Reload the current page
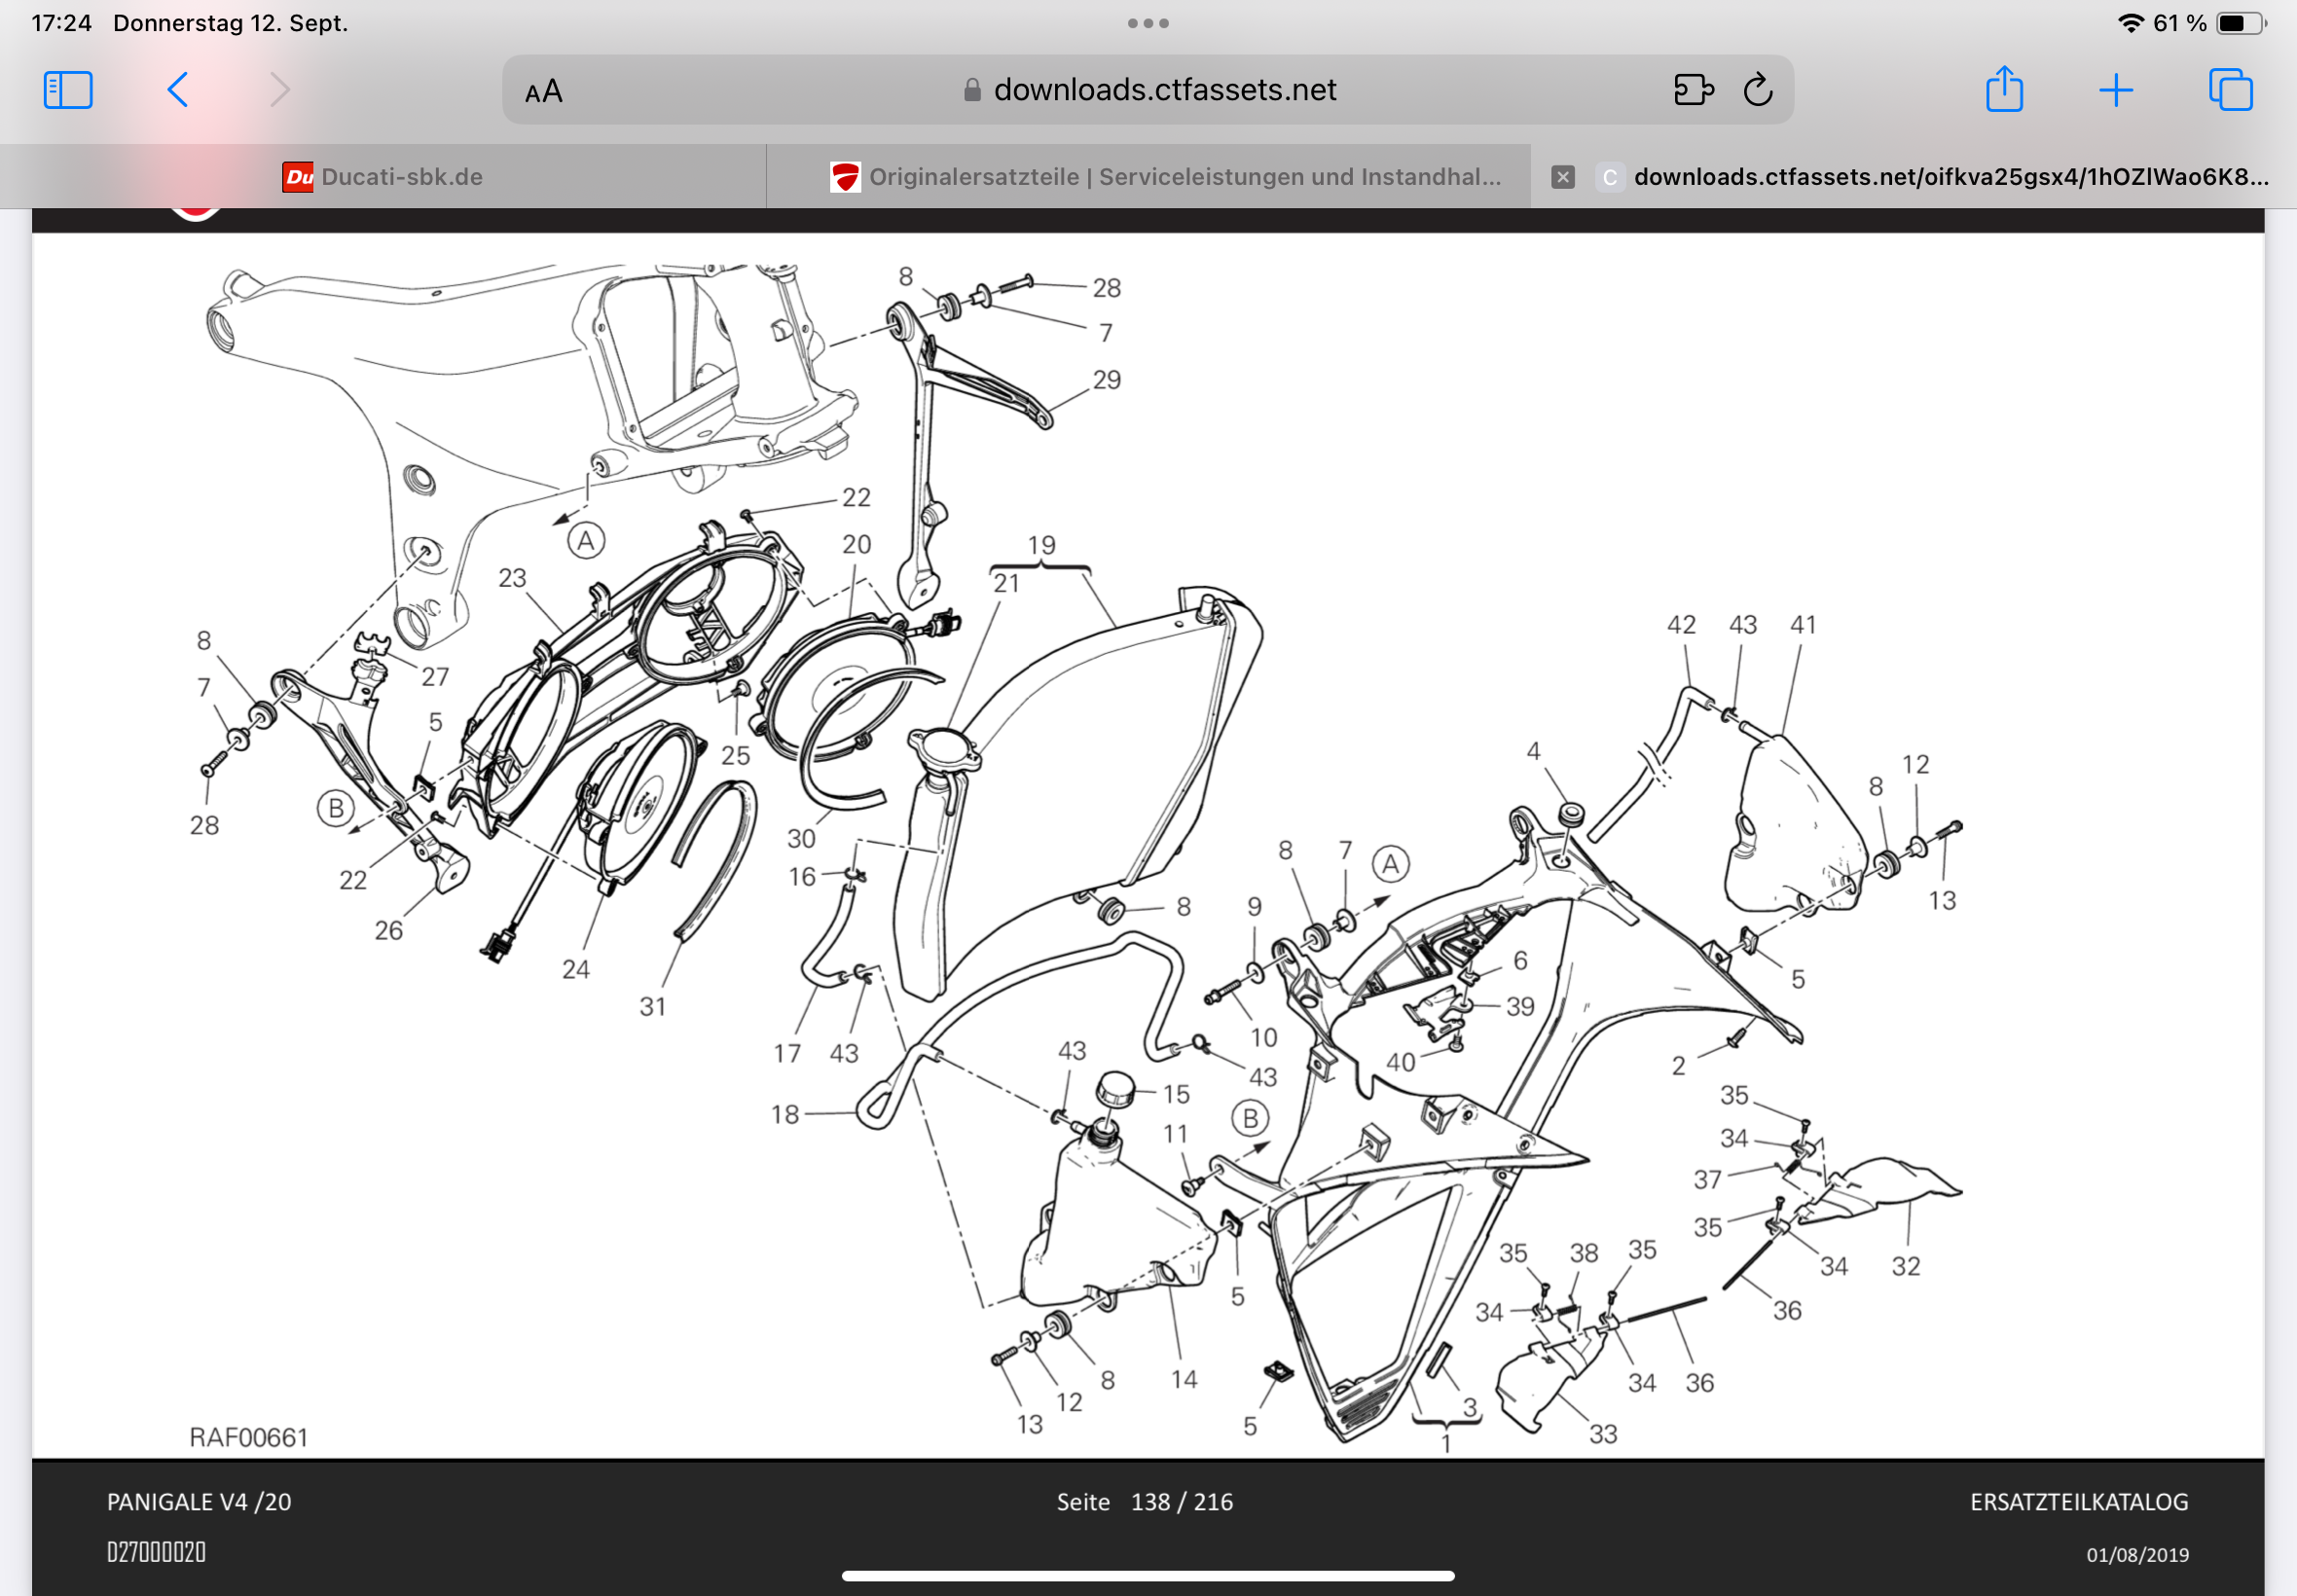The image size is (2297, 1596). click(1758, 90)
